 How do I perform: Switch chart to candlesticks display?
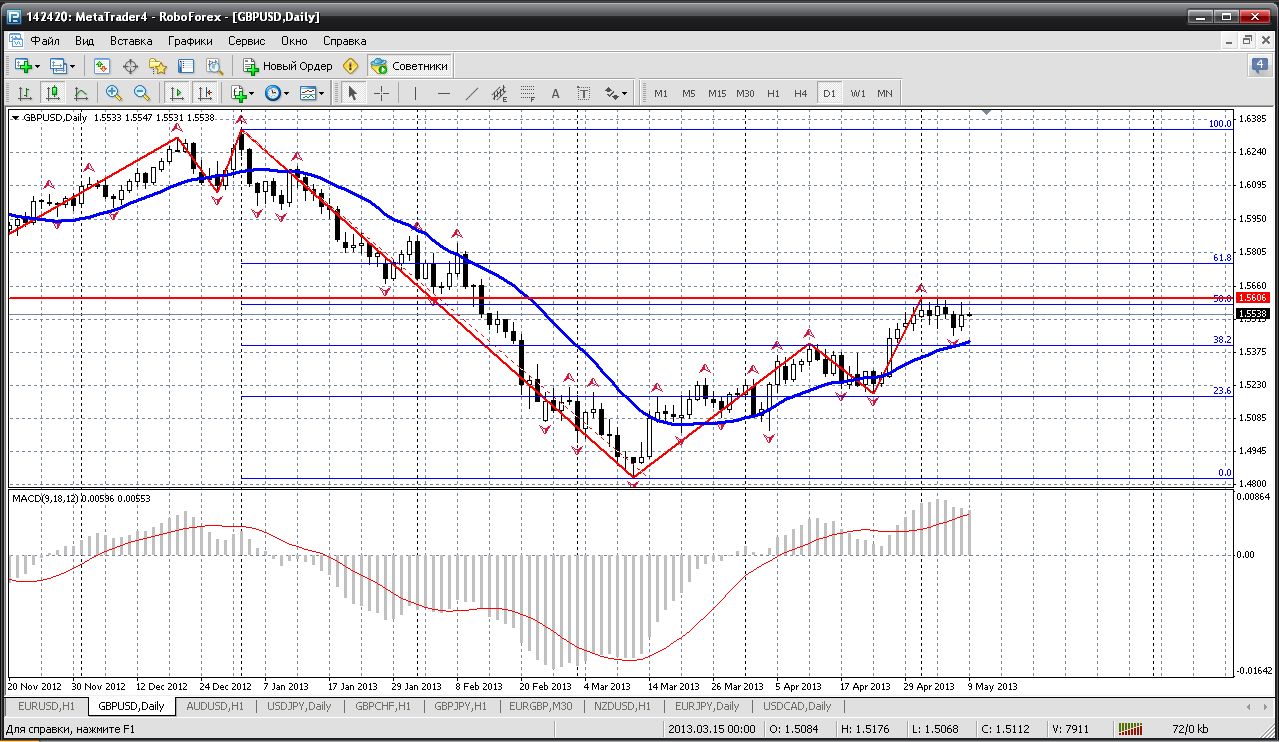53,93
